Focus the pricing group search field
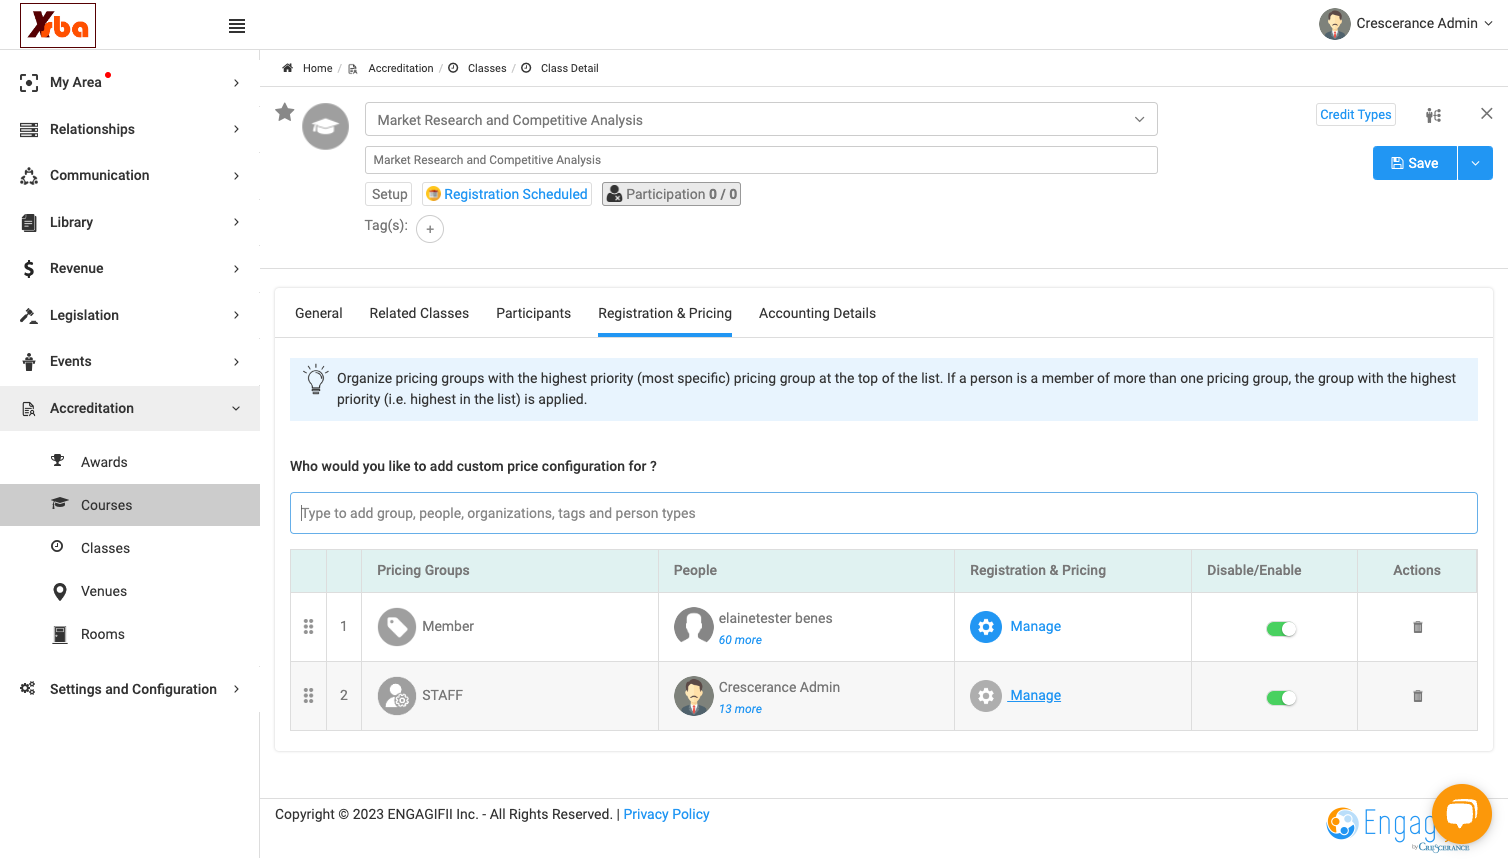 [x=884, y=513]
